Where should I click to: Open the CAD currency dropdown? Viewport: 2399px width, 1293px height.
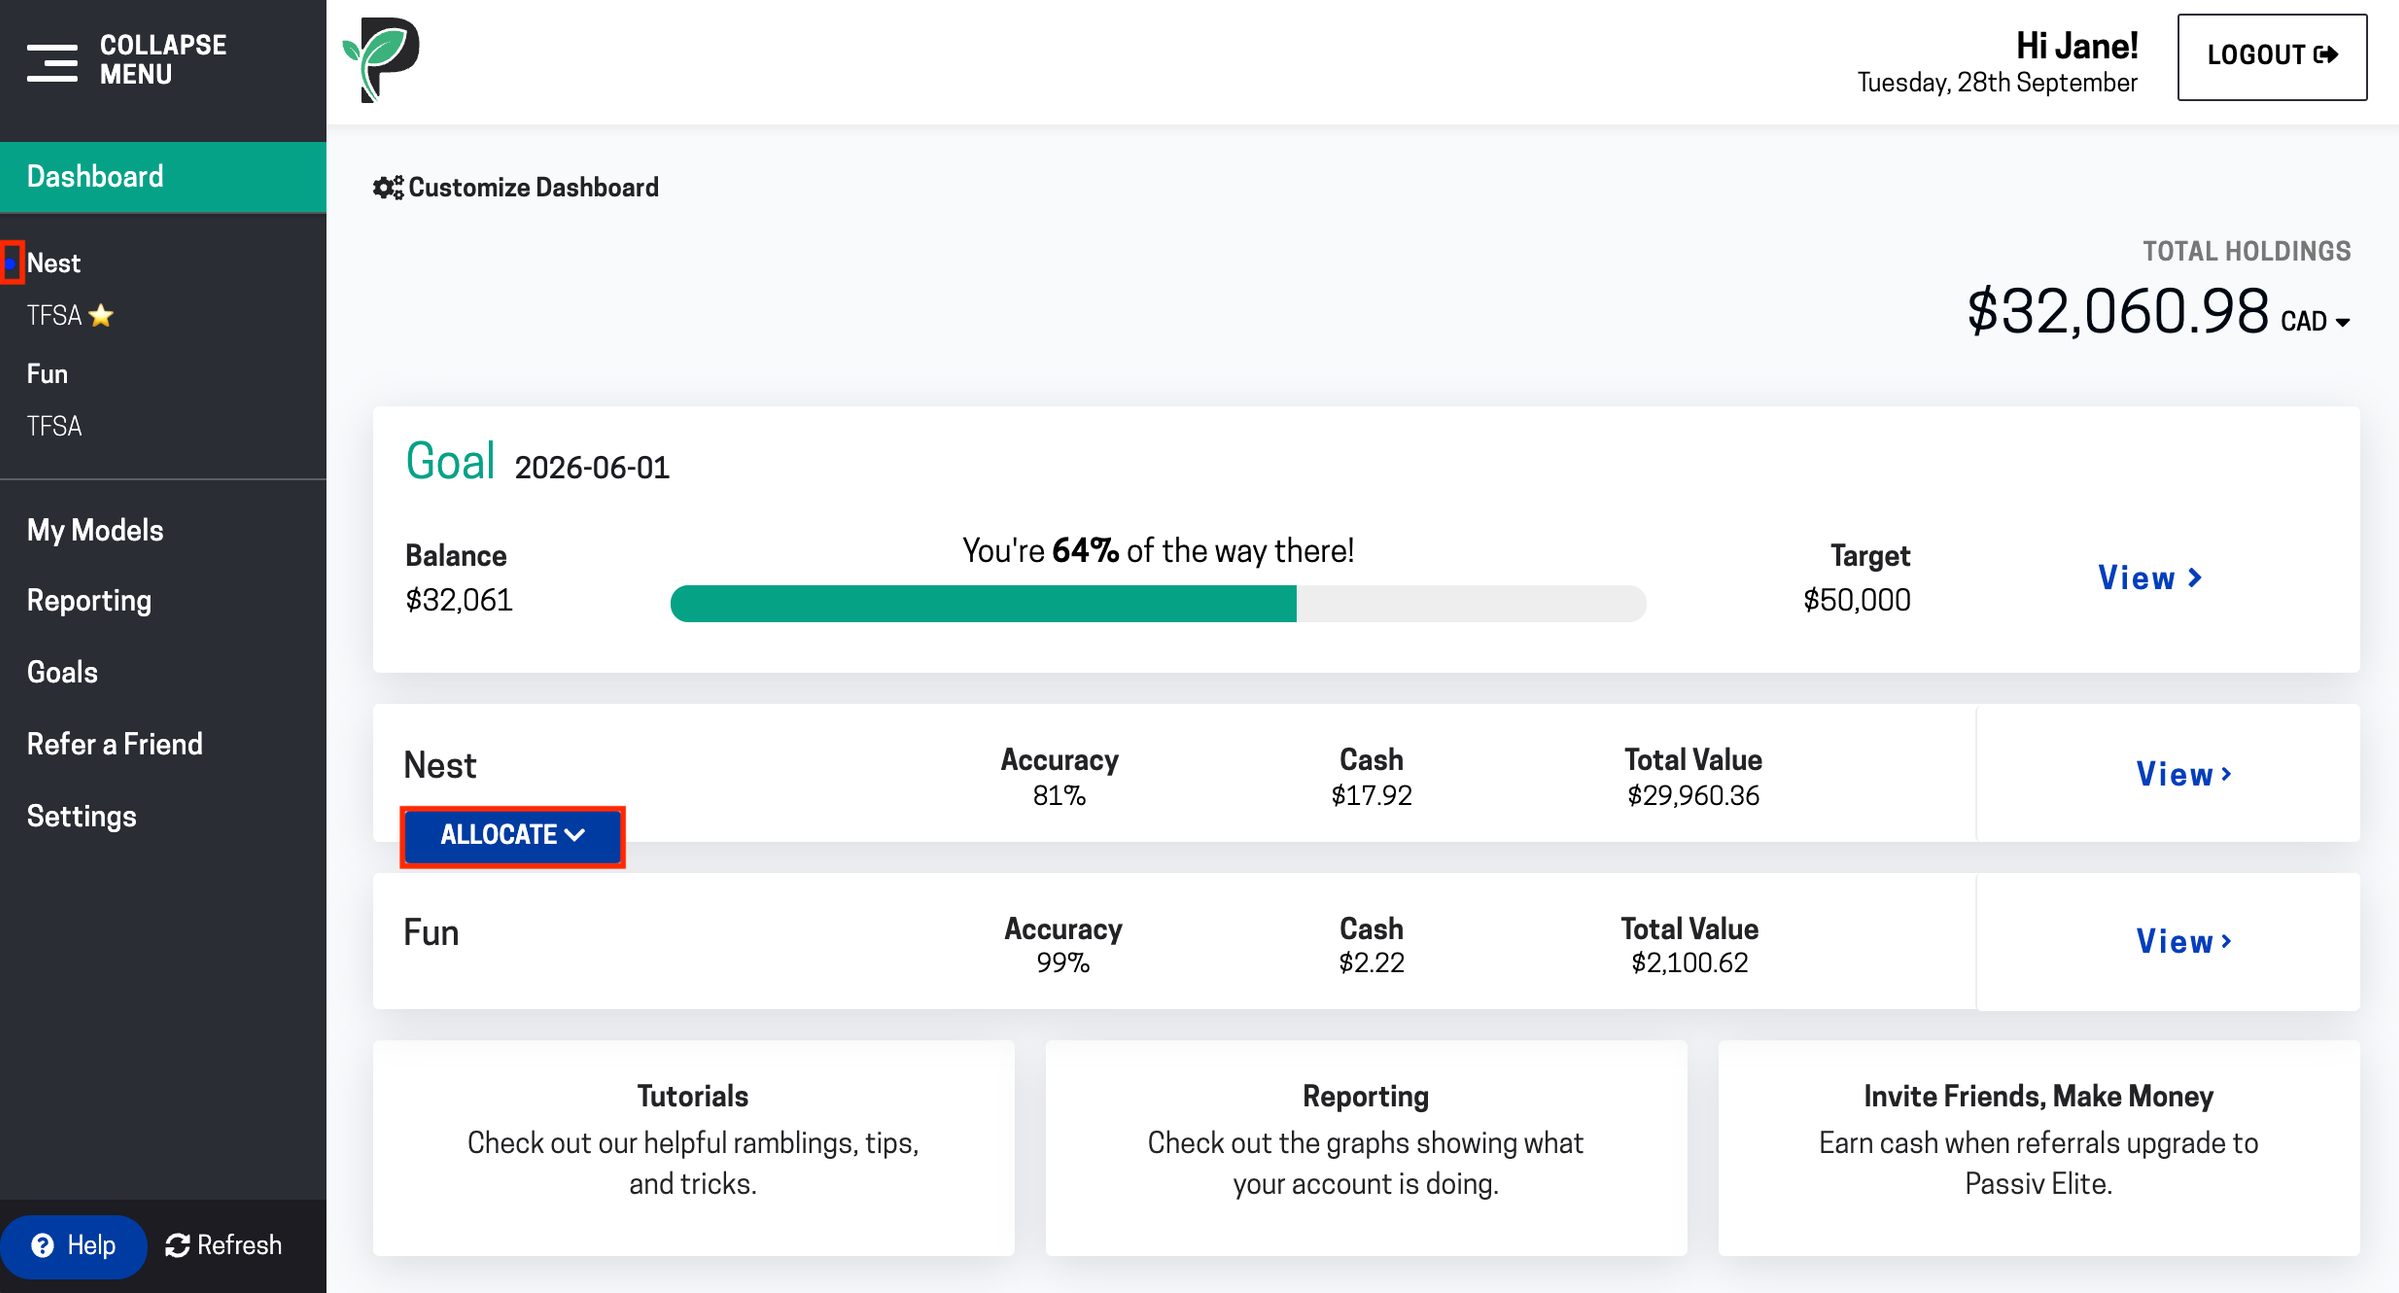[2314, 322]
